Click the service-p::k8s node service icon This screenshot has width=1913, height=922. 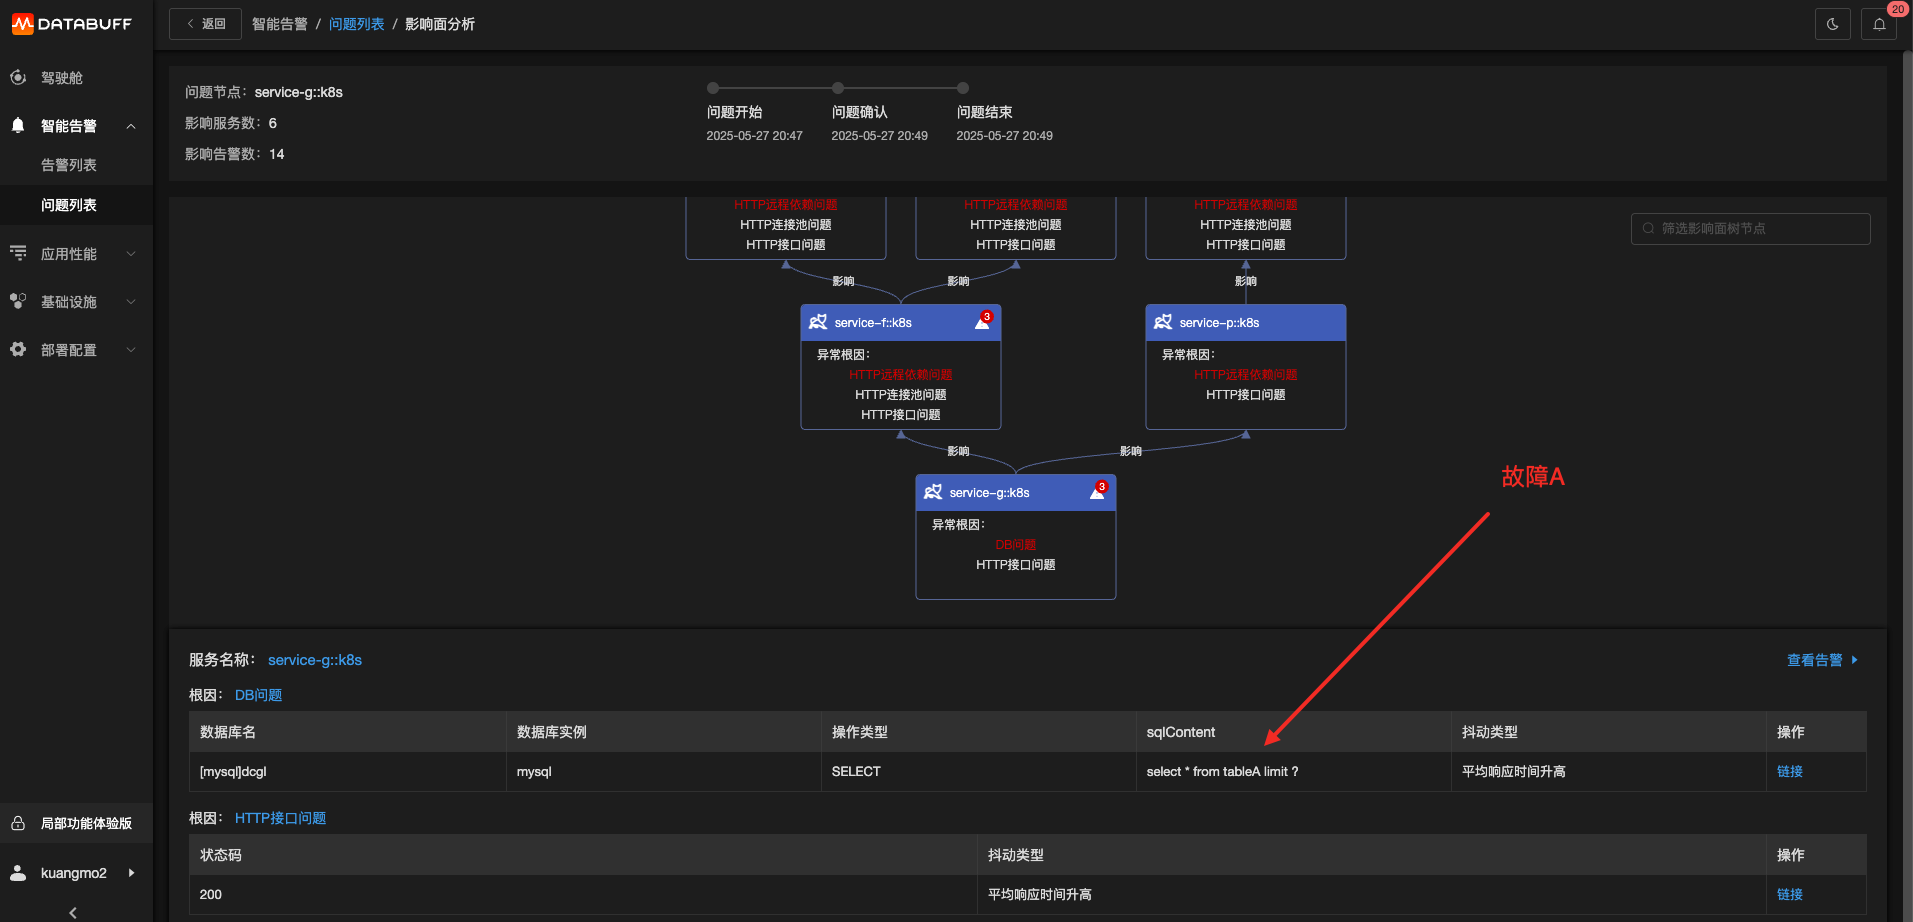(x=1163, y=322)
